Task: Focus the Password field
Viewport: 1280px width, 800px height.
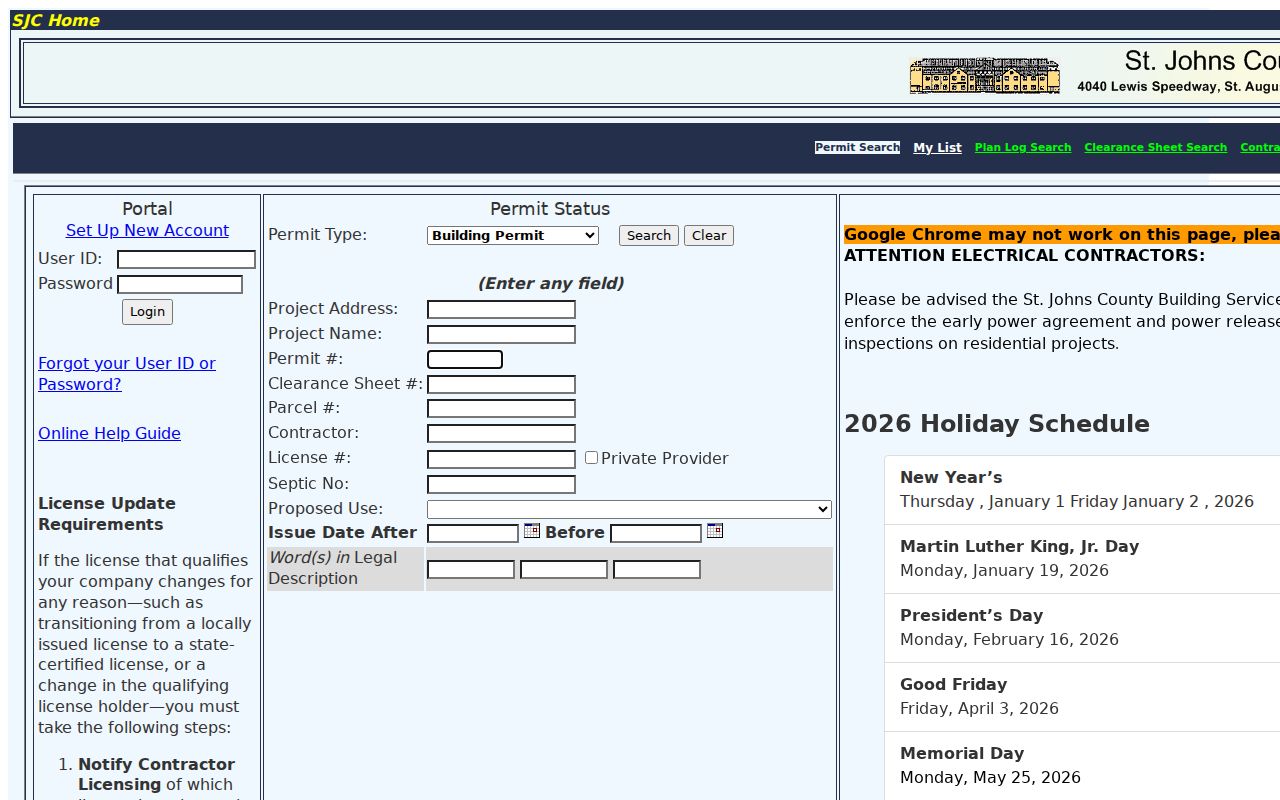Action: (180, 284)
